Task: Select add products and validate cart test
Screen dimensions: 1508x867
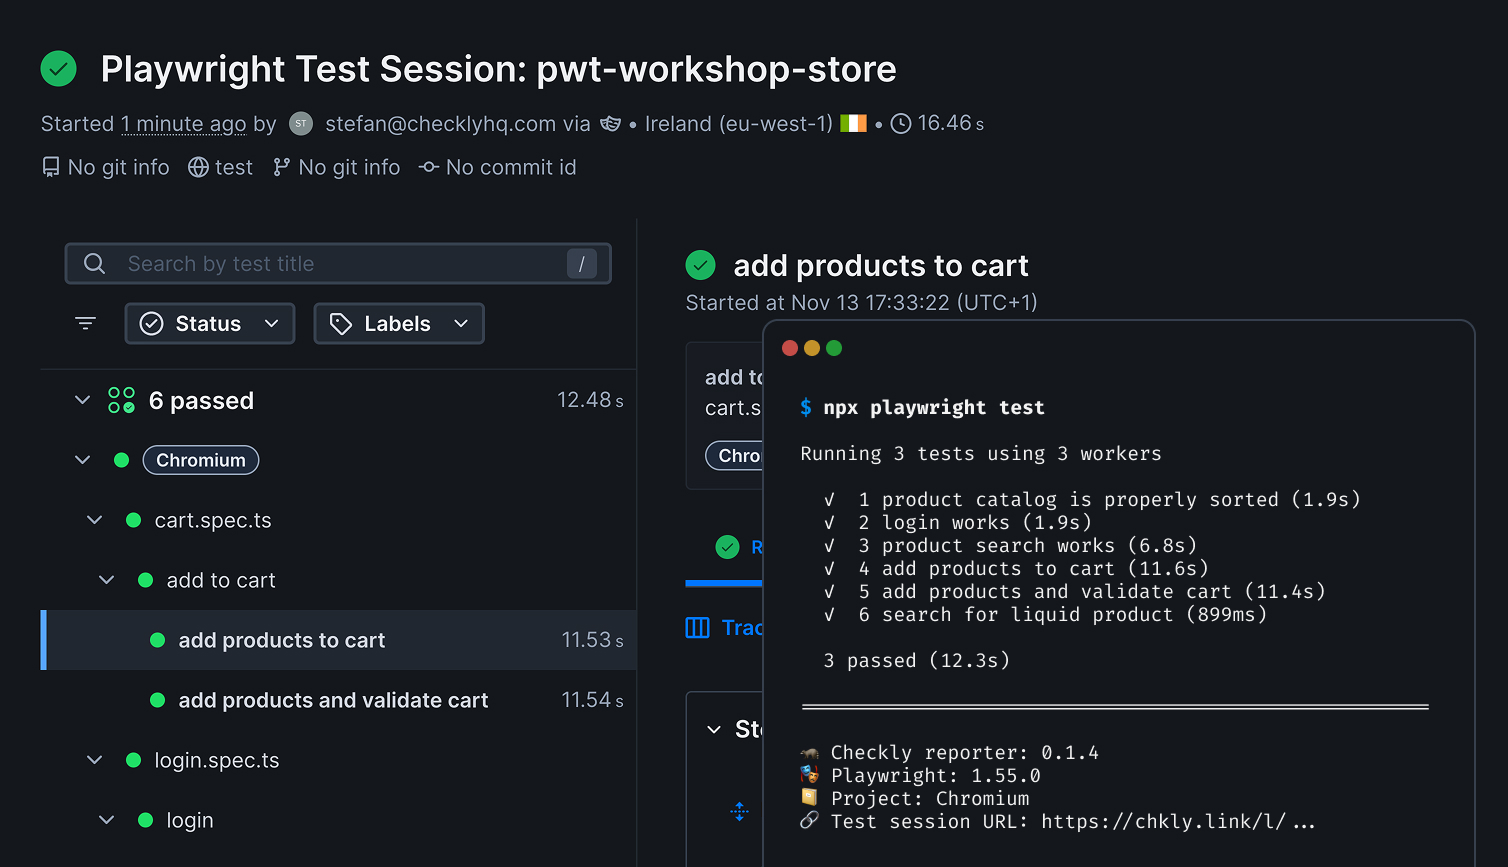Action: [333, 700]
